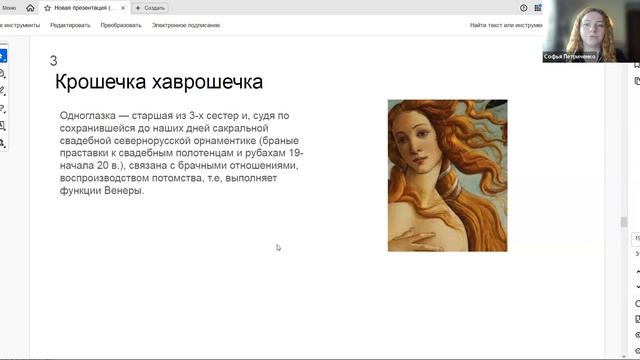The height and width of the screenshot is (360, 640).
Task: Click the Софья Петриченко name label
Action: (x=569, y=57)
